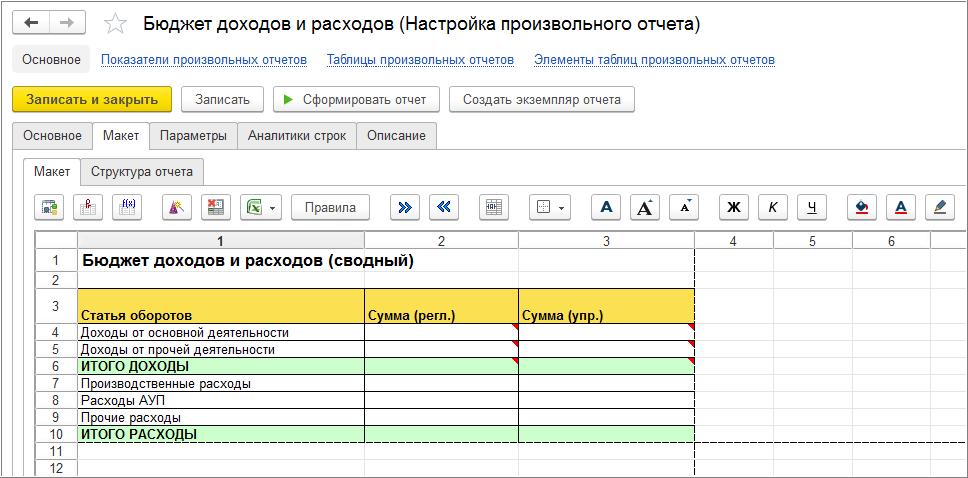
Task: Click the bold Ж formatting button
Action: (x=733, y=208)
